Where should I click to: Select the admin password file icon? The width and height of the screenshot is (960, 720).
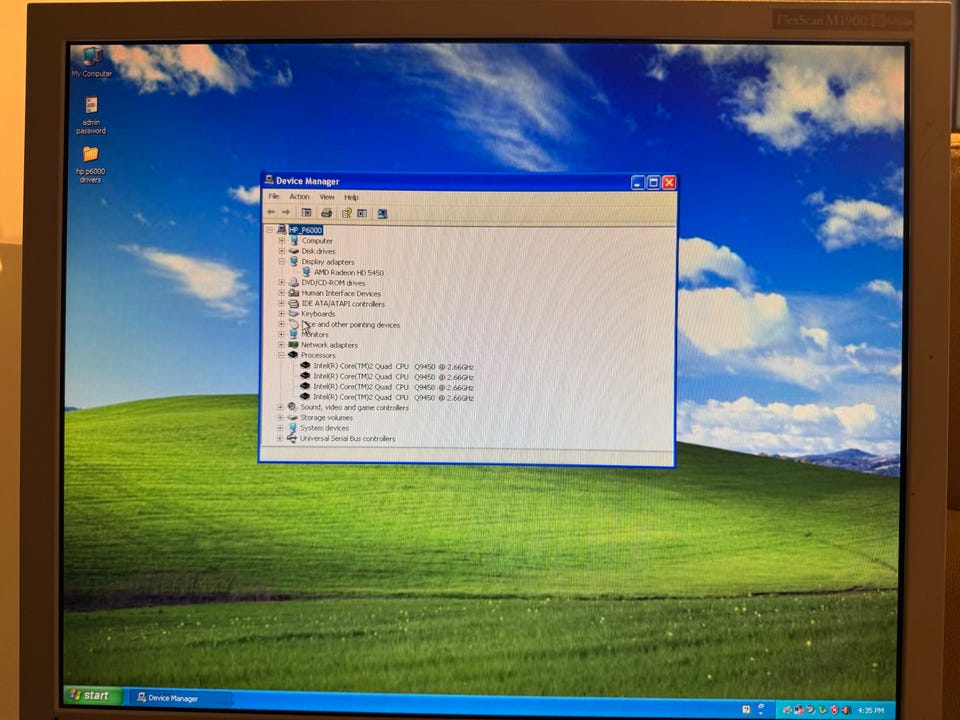[91, 115]
